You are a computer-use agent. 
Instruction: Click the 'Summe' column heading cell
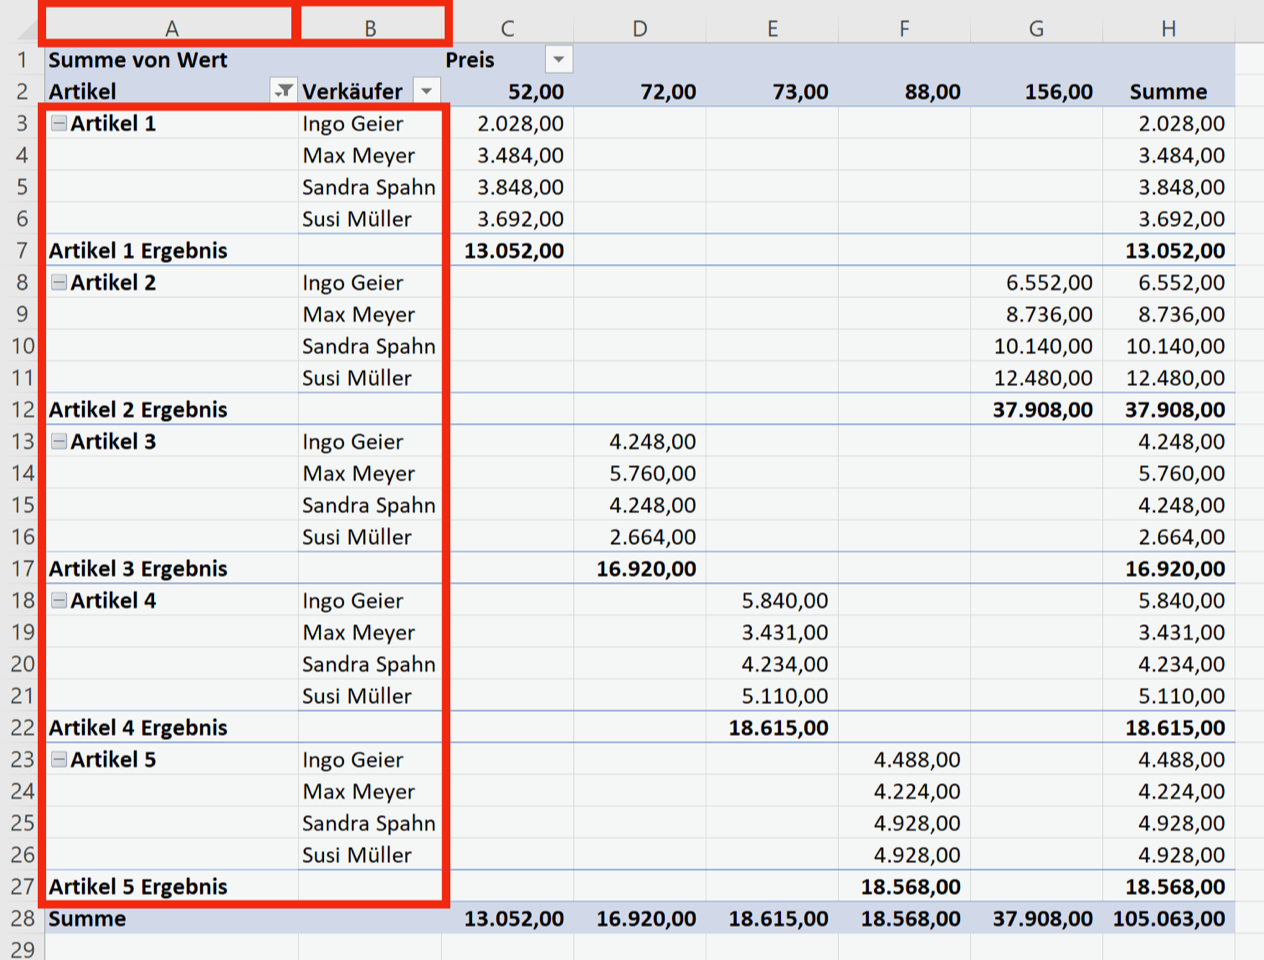coord(1168,91)
